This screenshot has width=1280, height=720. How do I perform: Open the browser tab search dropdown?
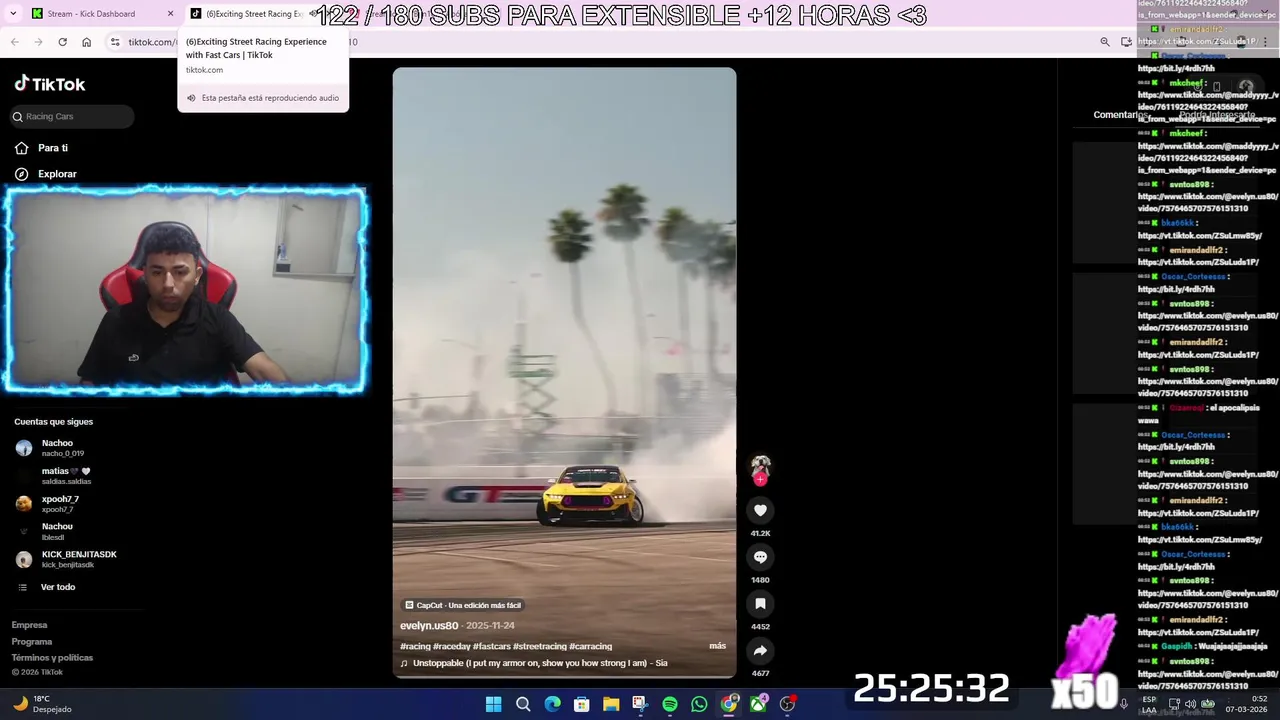point(12,14)
